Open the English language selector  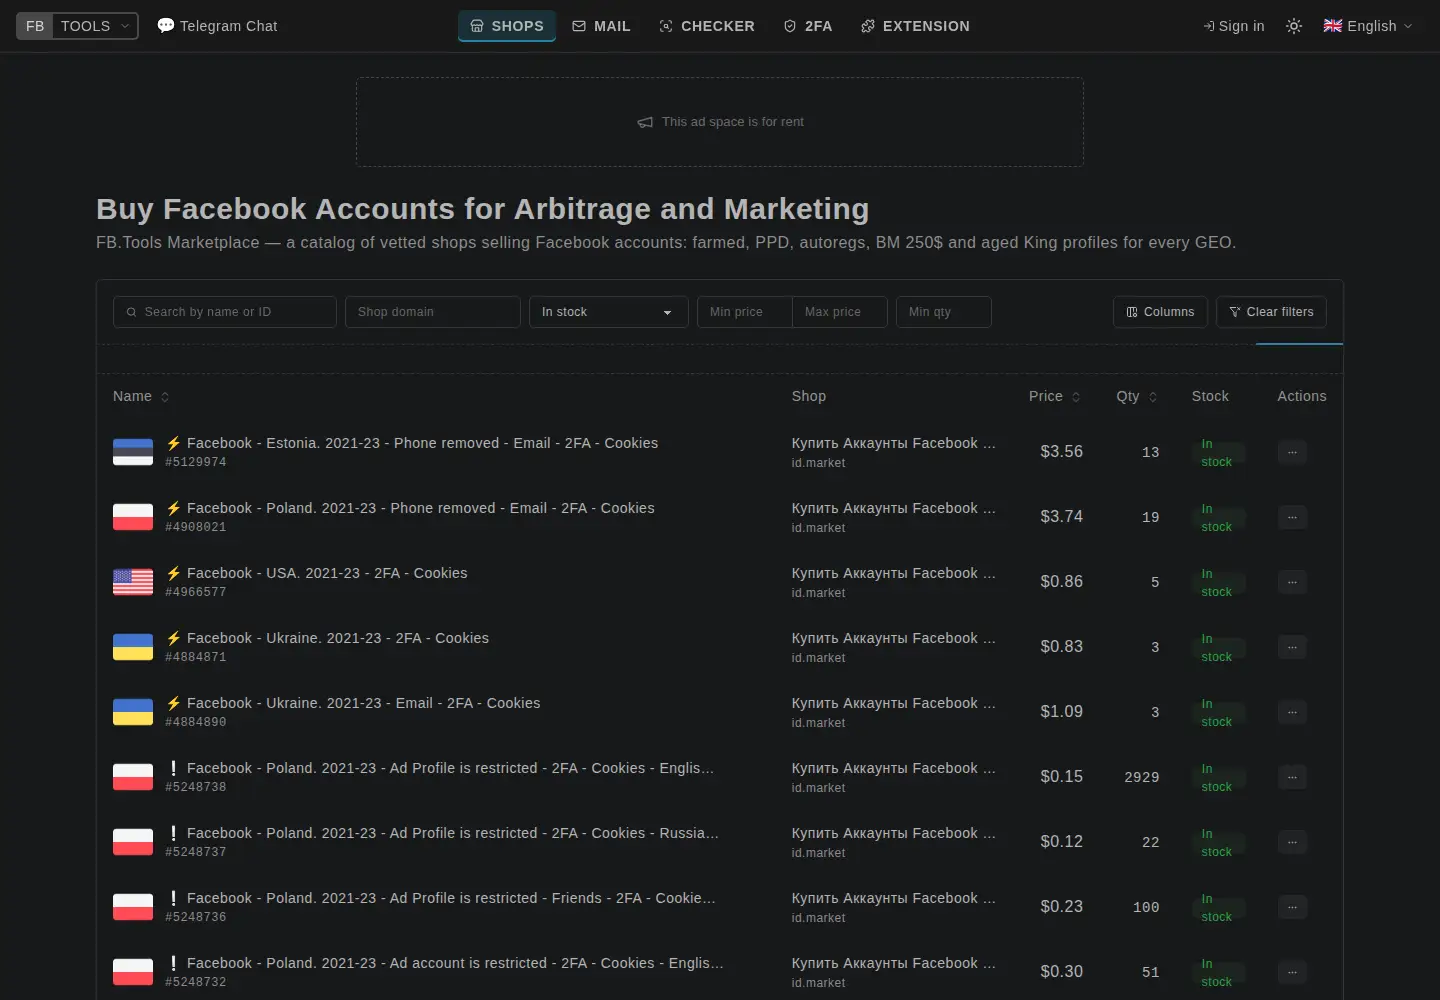click(1368, 26)
